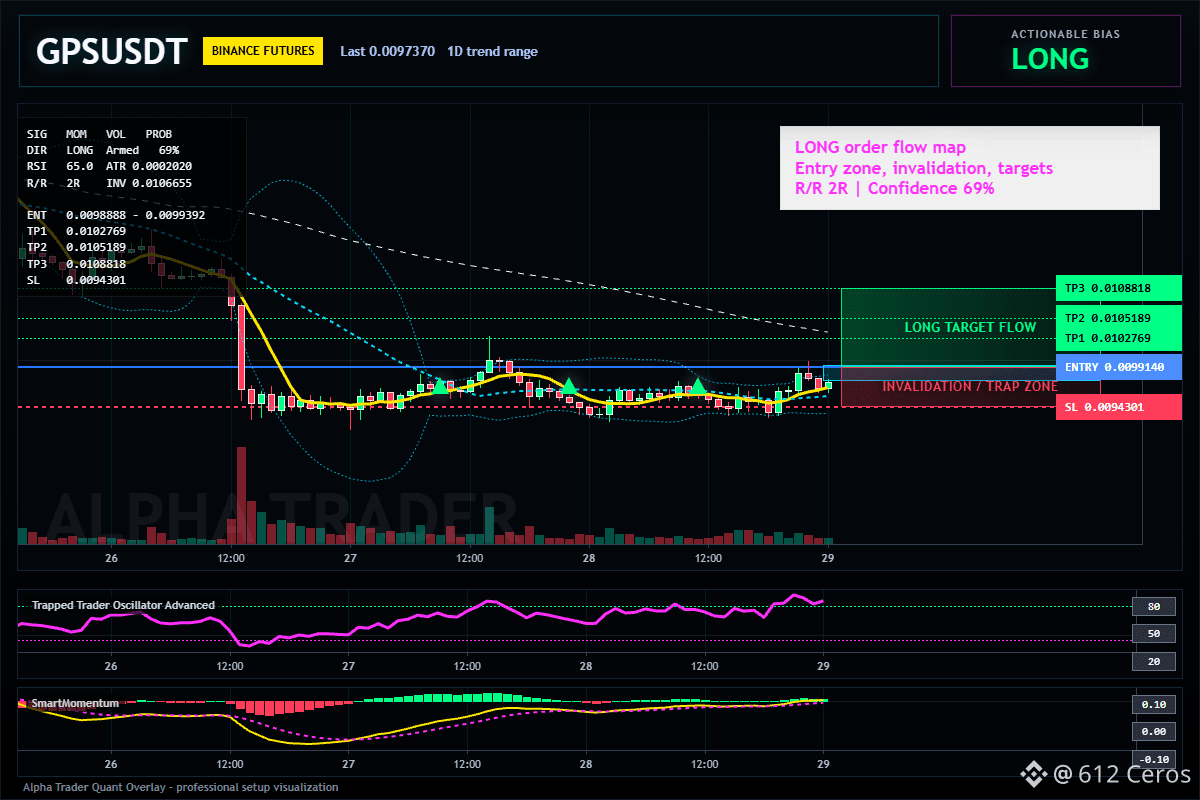
Task: Click date label 27 under main price chart
Action: [x=350, y=558]
